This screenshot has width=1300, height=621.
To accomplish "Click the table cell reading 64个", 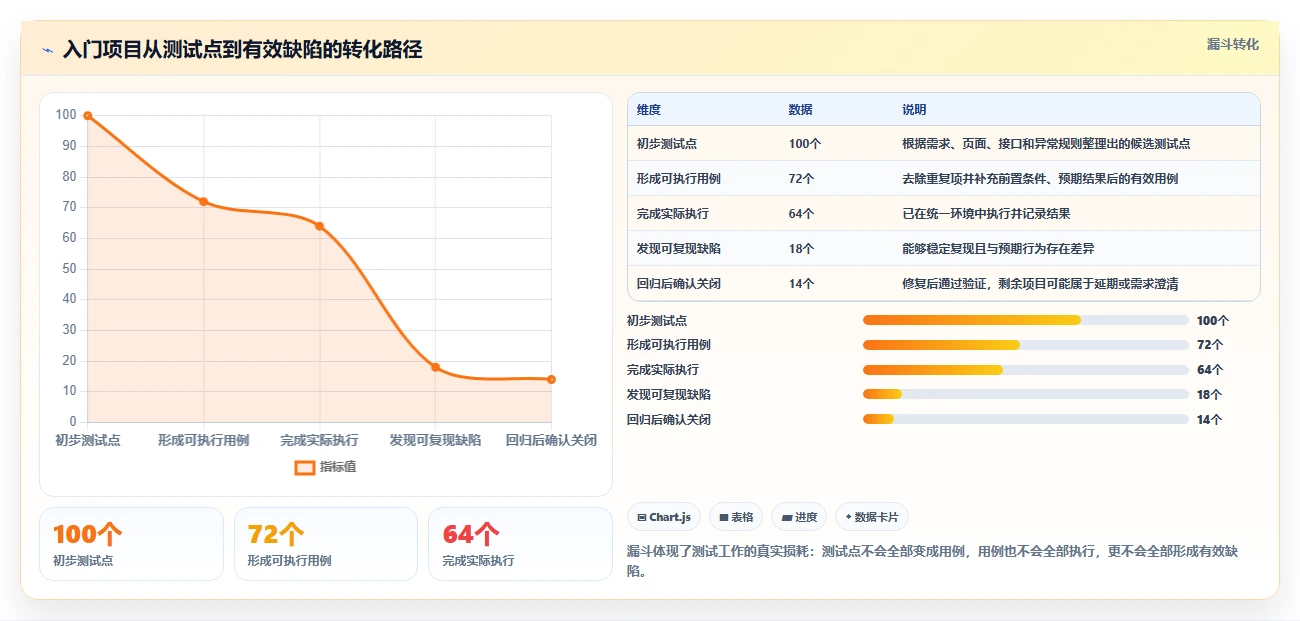I will pyautogui.click(x=802, y=214).
